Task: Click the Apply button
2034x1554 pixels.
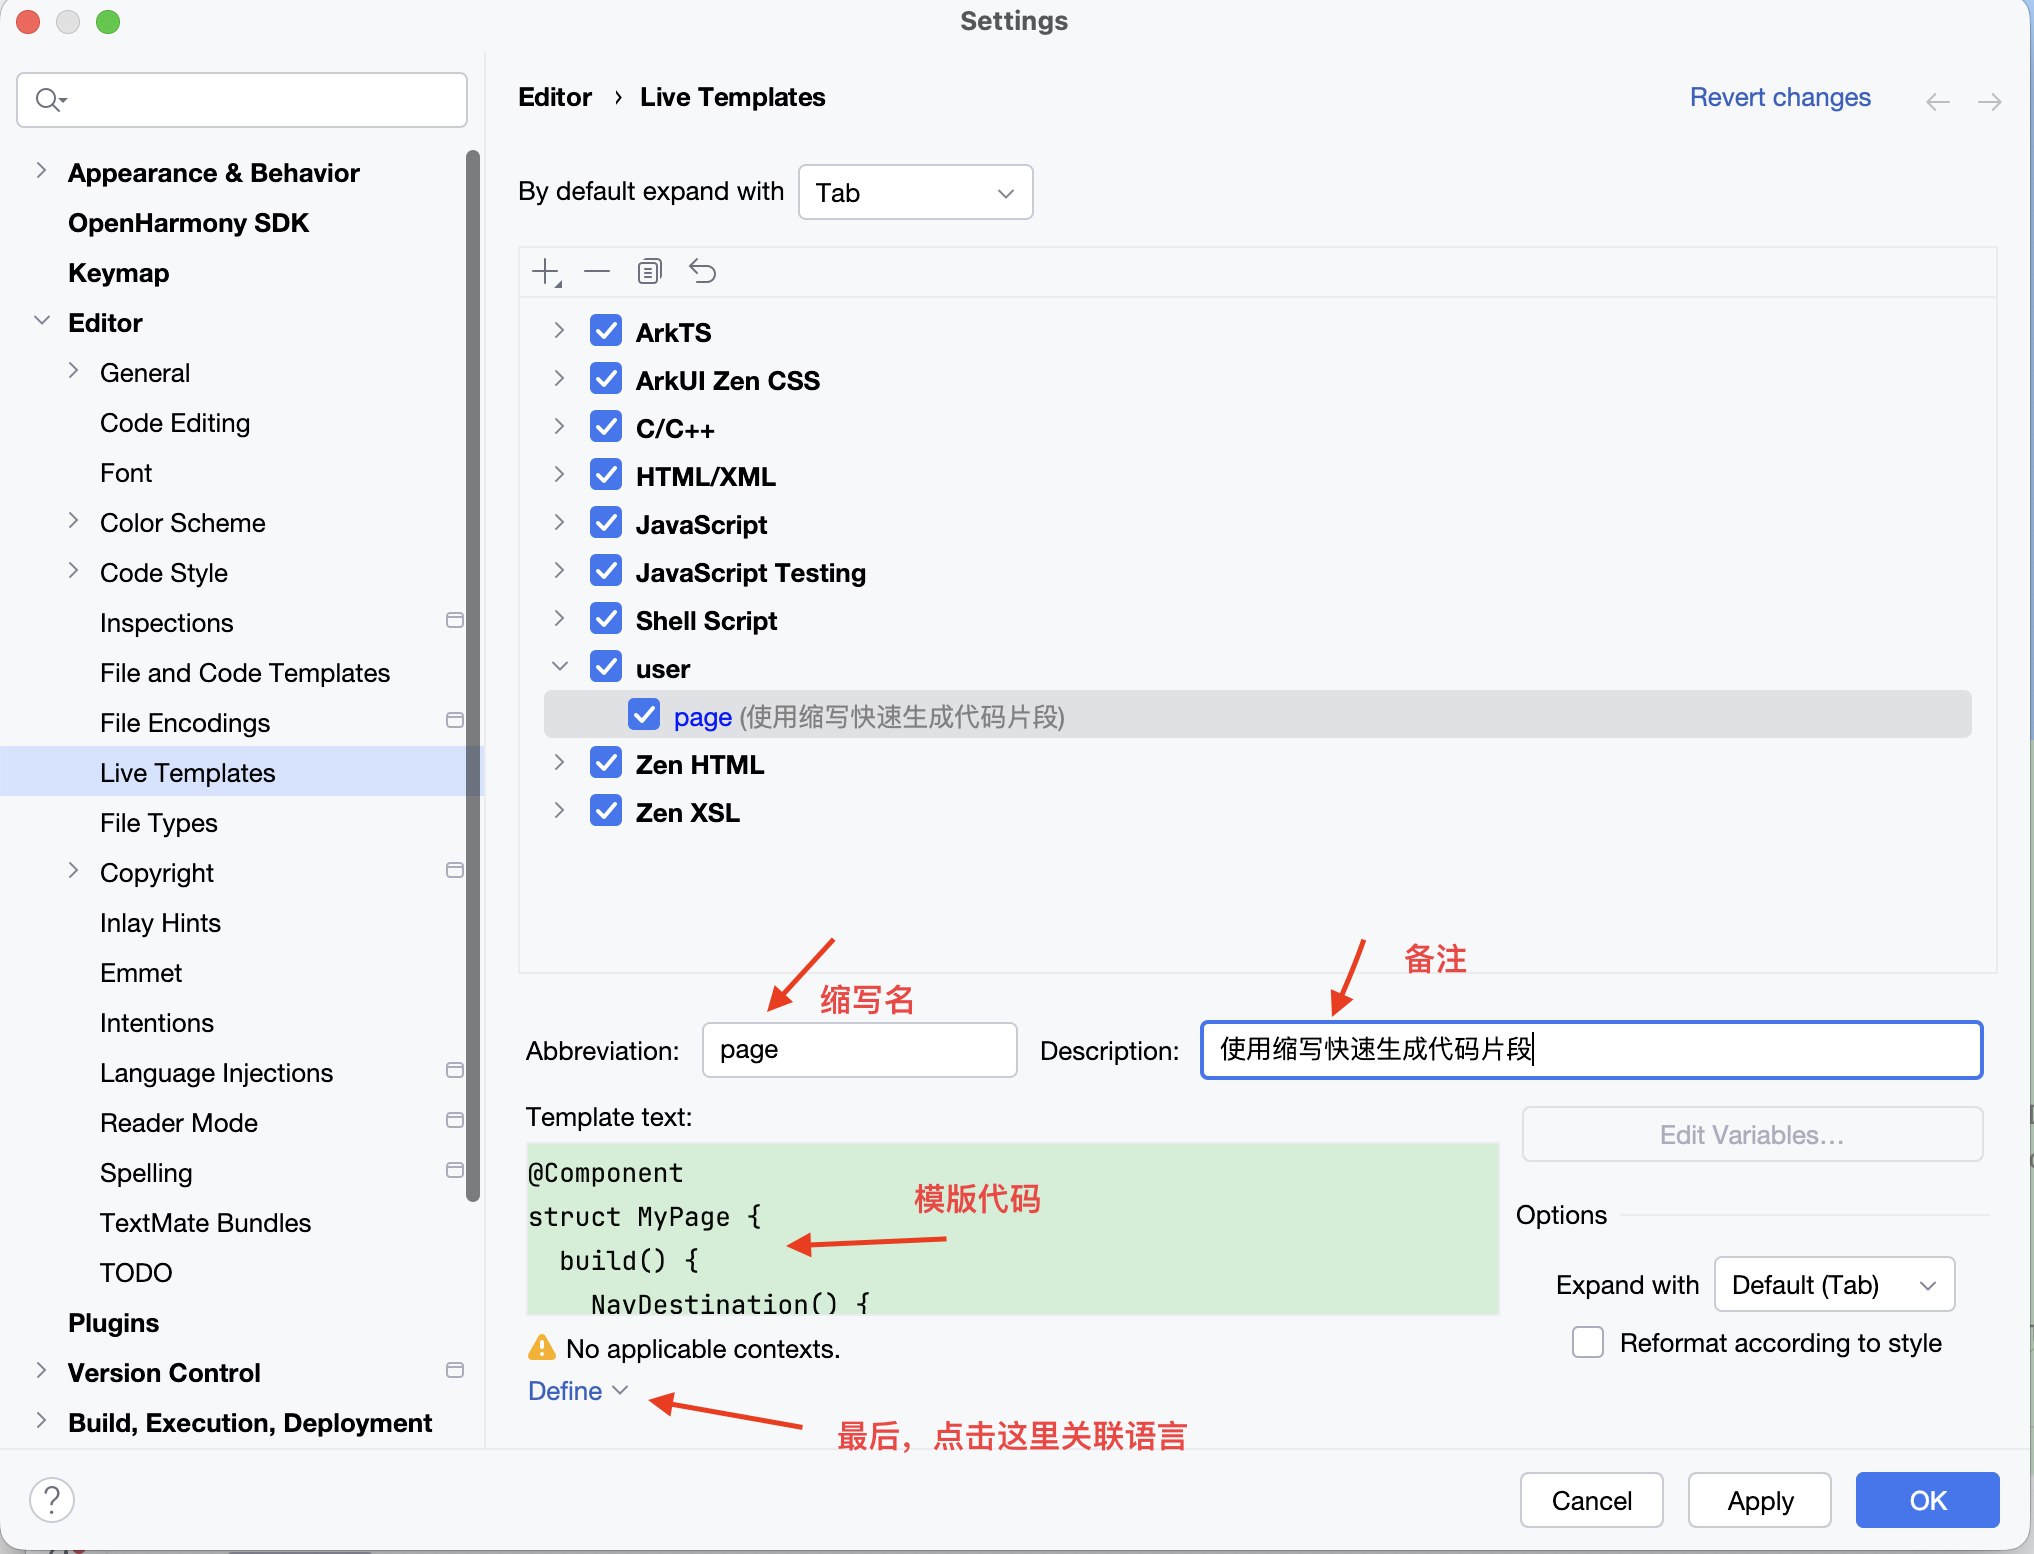Action: [x=1759, y=1500]
